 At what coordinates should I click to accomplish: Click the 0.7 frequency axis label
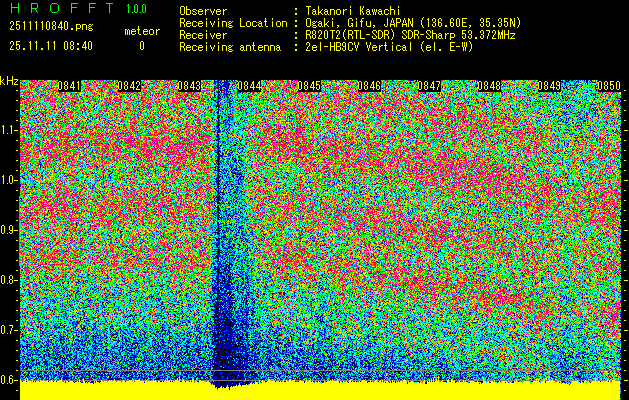click(8, 330)
